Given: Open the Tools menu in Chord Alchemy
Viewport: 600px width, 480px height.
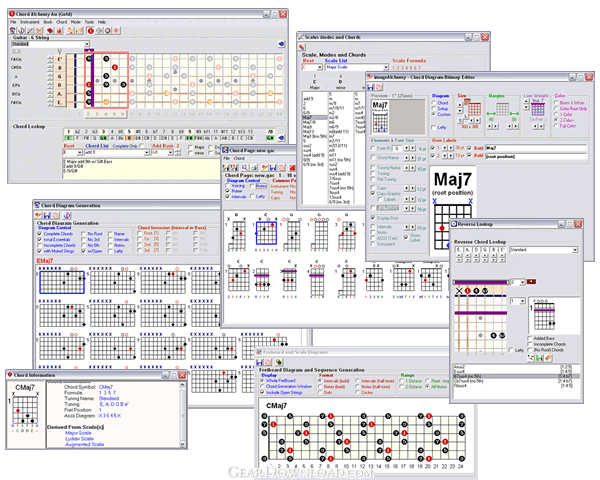Looking at the screenshot, I should pyautogui.click(x=89, y=22).
